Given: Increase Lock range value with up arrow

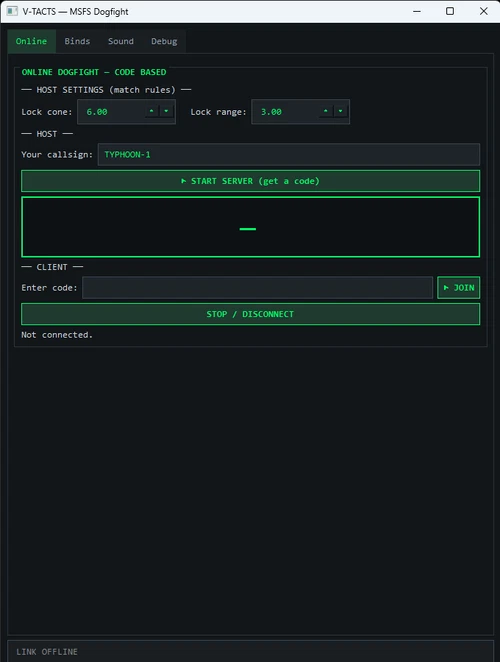Looking at the screenshot, I should pyautogui.click(x=326, y=111).
